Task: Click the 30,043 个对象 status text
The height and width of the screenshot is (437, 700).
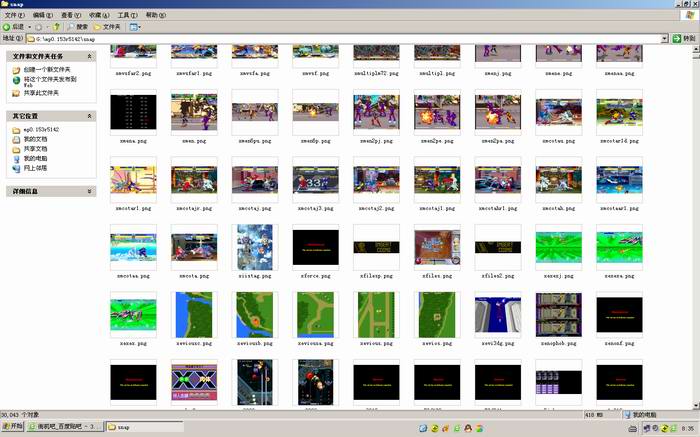Action: (x=20, y=415)
